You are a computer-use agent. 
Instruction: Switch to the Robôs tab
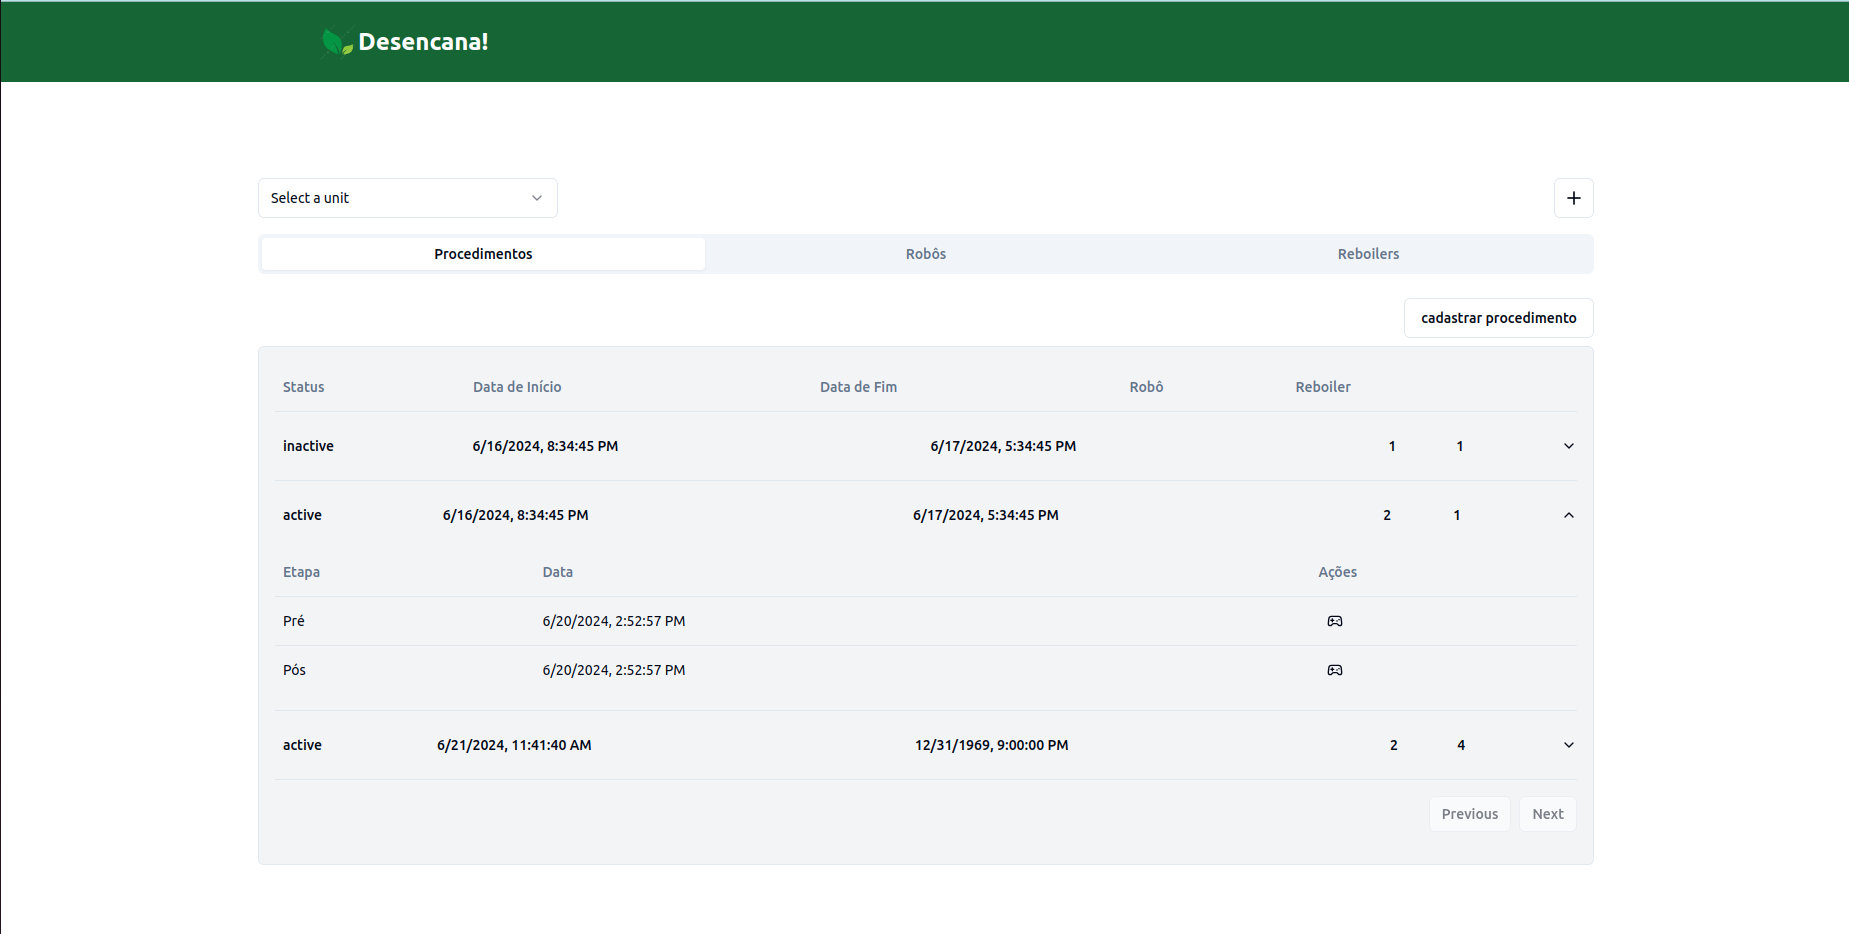click(926, 254)
